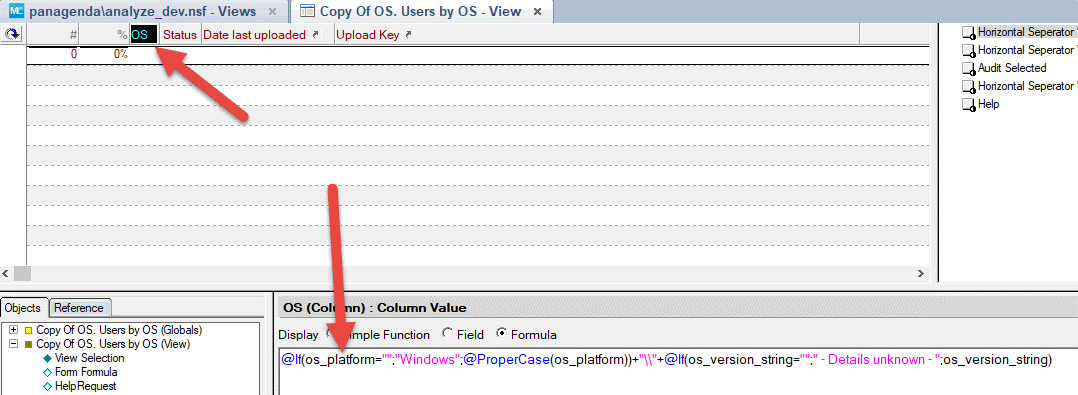Select the Audit Selected action

tap(1012, 68)
